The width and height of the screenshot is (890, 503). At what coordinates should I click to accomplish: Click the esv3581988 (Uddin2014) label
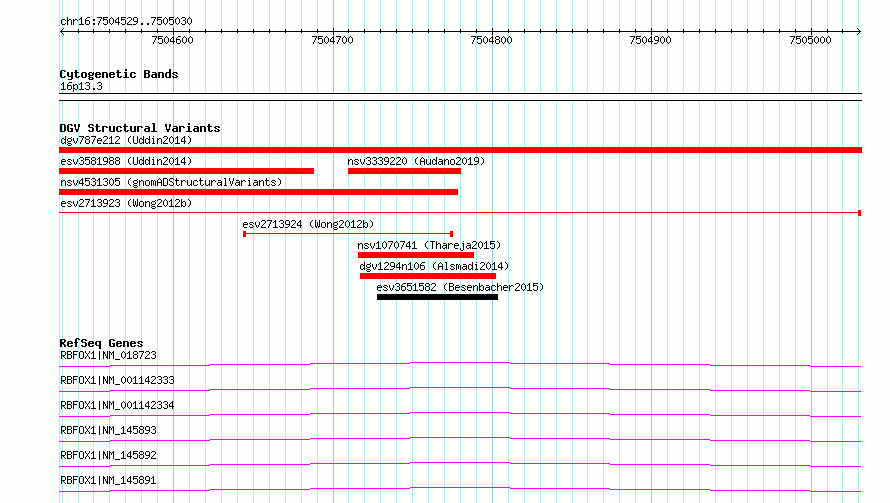coord(126,161)
